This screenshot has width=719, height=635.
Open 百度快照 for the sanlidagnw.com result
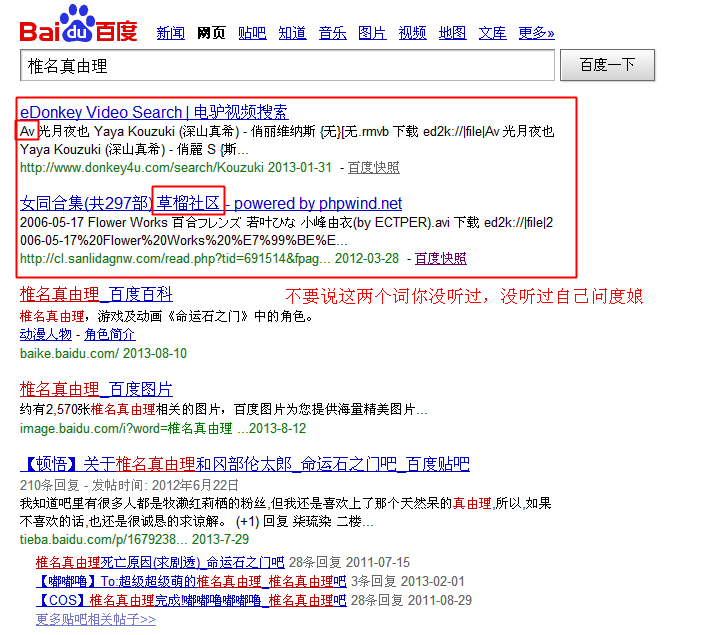coord(441,259)
